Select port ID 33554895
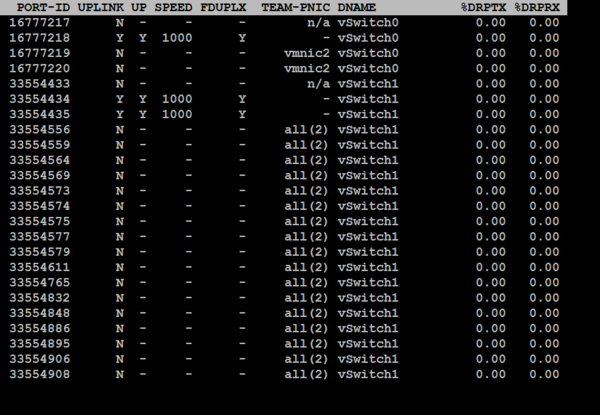The width and height of the screenshot is (600, 415). point(40,344)
